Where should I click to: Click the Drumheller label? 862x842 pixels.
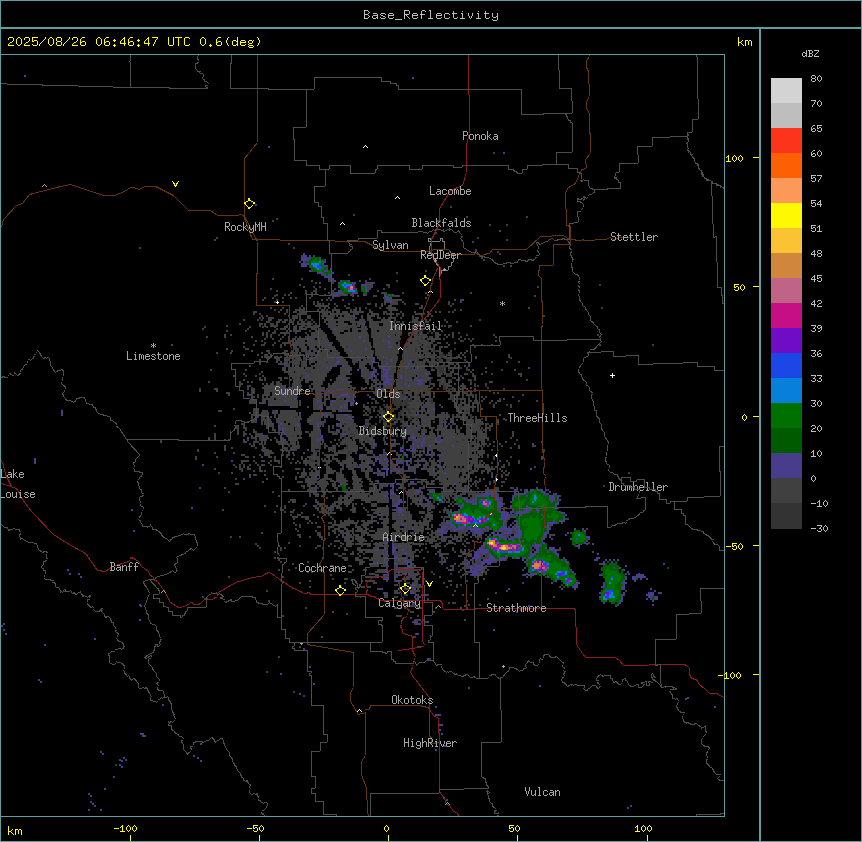point(638,487)
